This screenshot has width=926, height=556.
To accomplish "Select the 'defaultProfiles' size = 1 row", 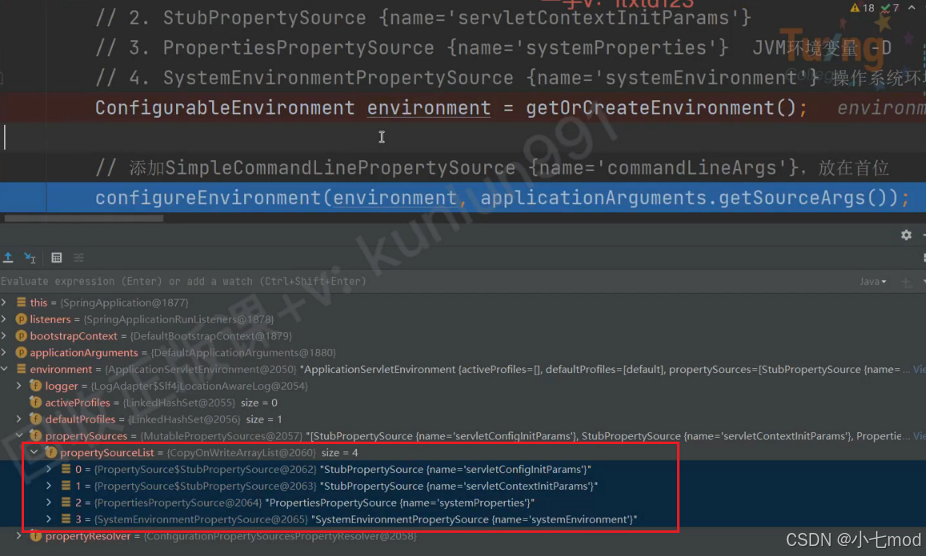I will point(463,419).
